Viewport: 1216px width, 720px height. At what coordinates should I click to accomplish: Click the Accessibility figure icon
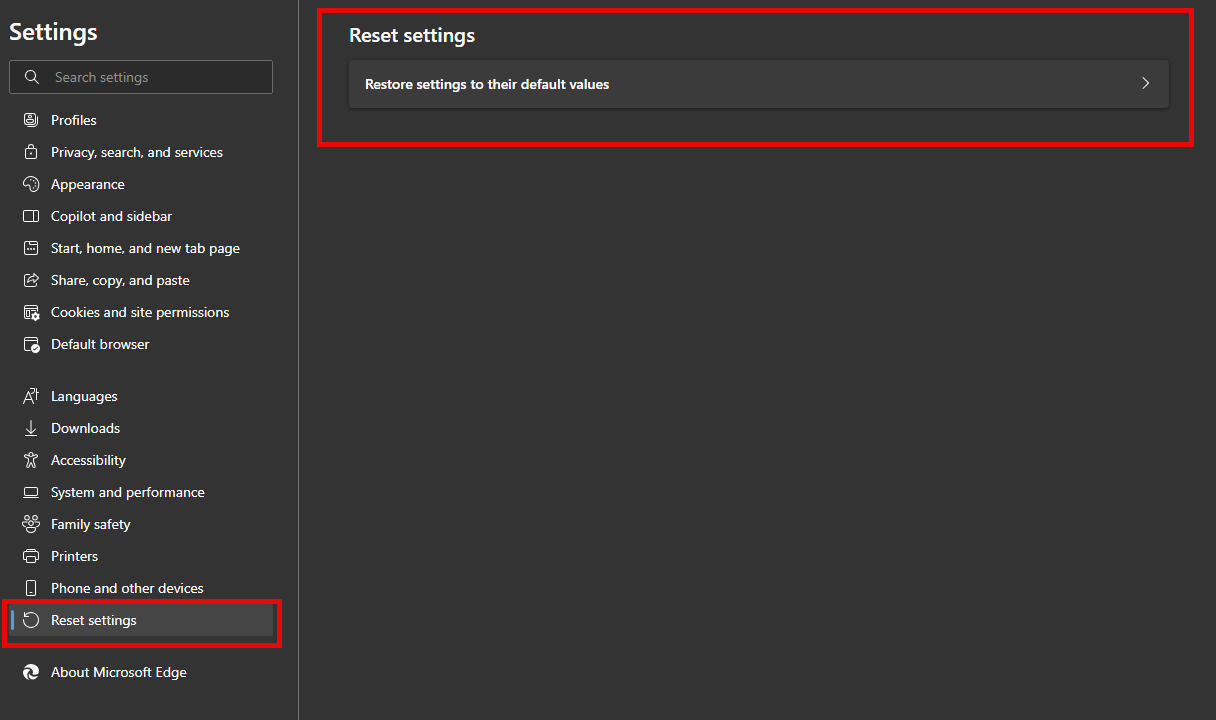[31, 460]
